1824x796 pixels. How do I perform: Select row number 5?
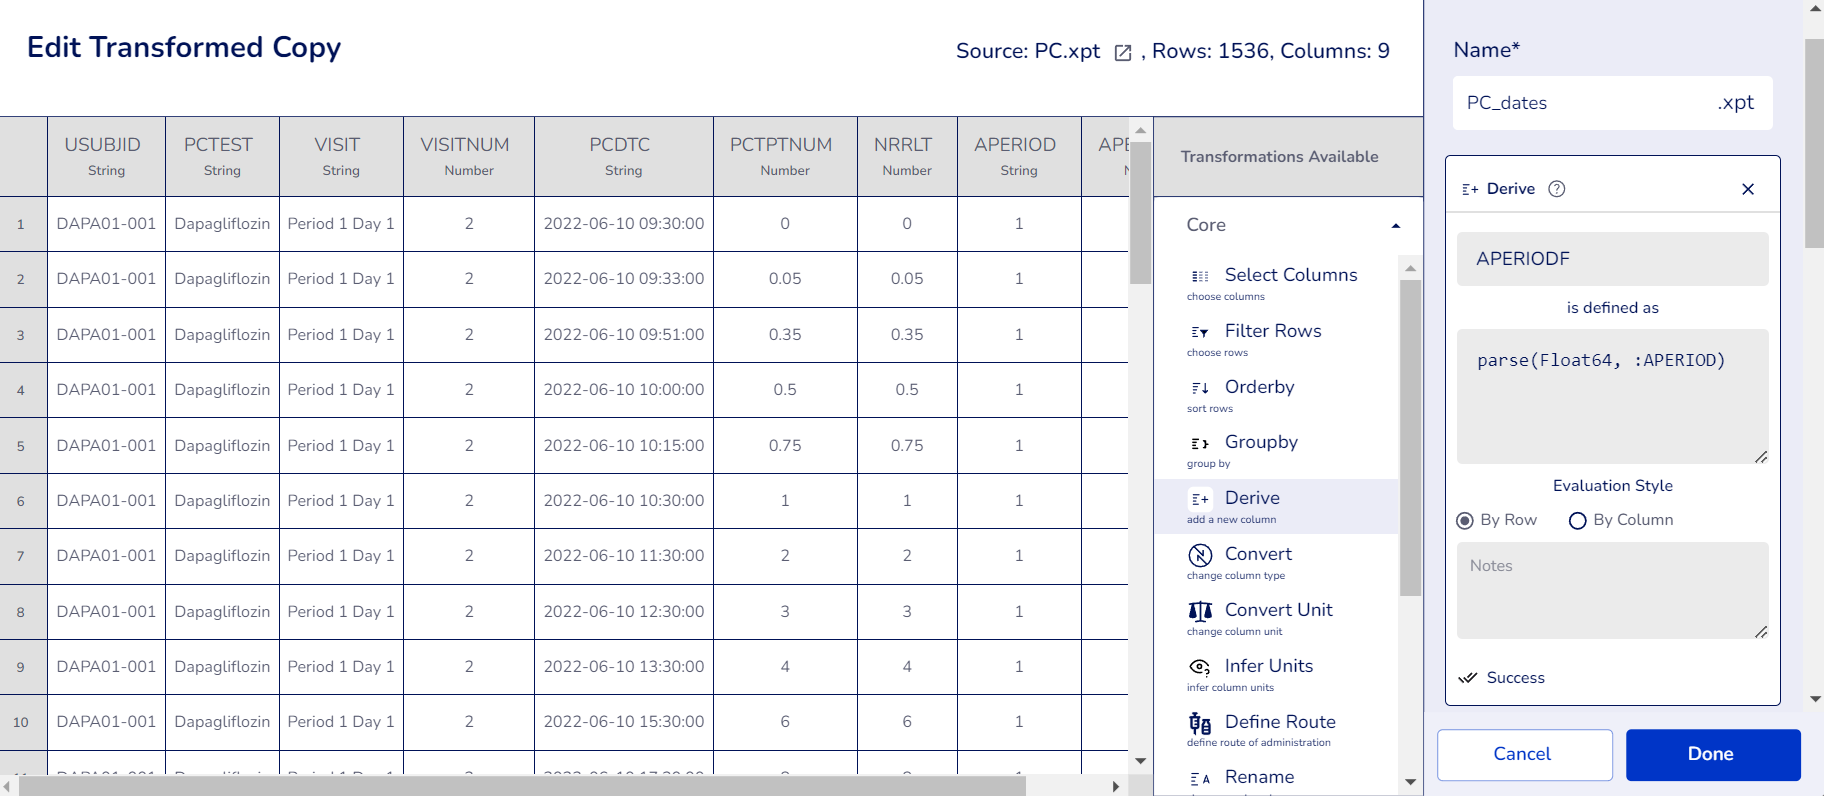click(x=21, y=446)
